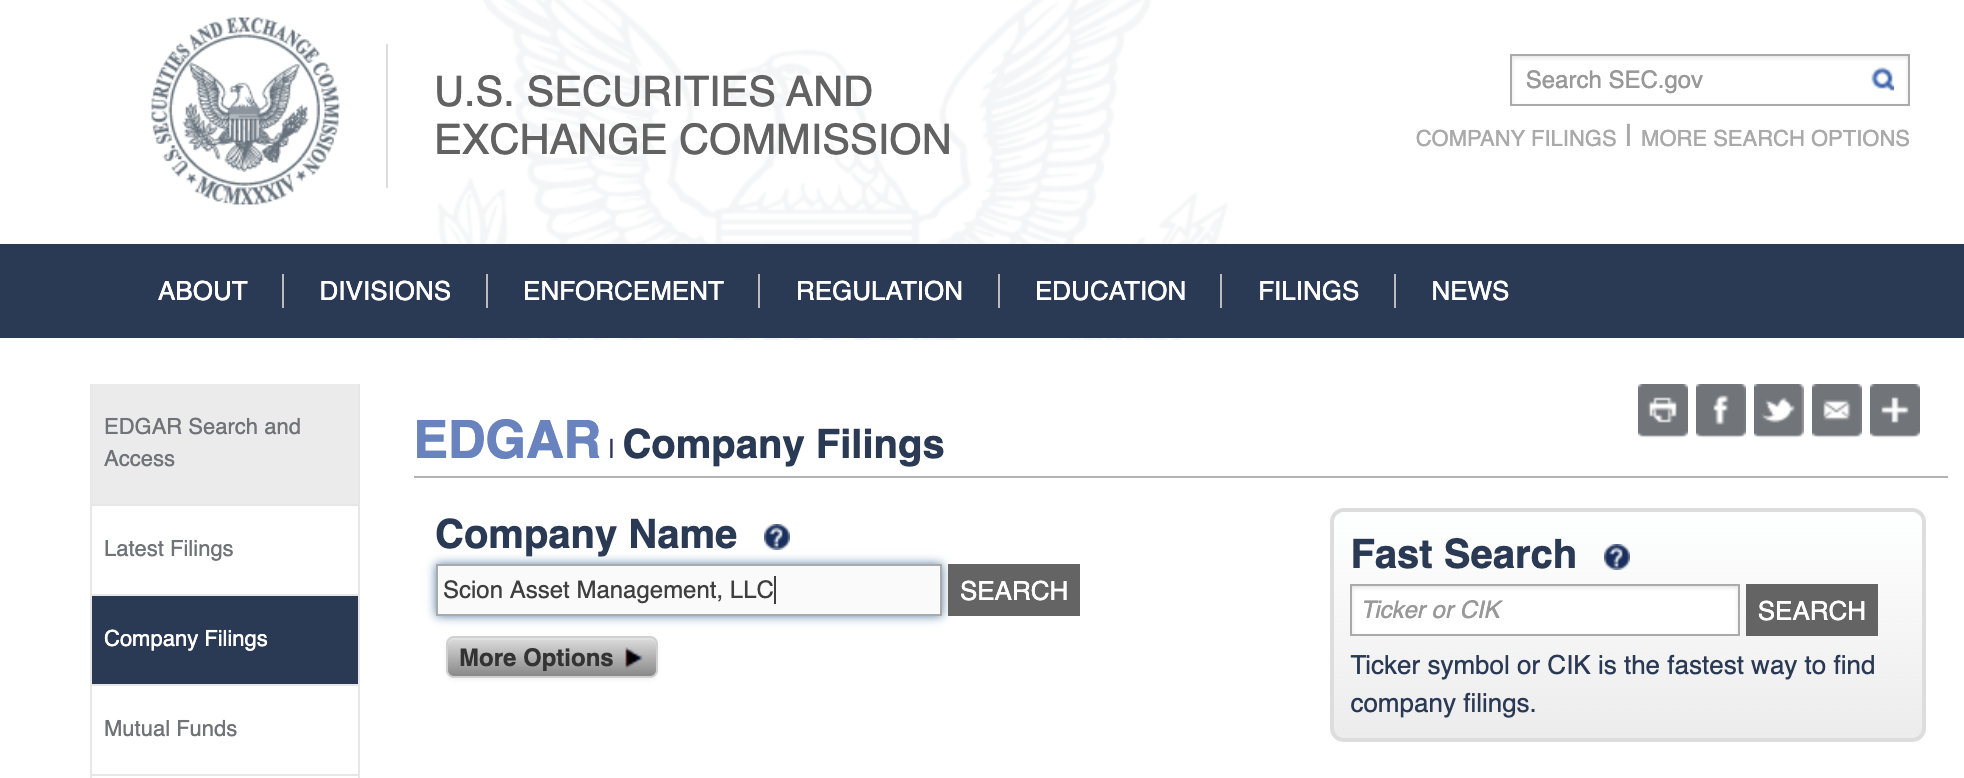The width and height of the screenshot is (1964, 778).
Task: Click the magnifier icon in the SEC.gov search box
Action: tap(1883, 80)
